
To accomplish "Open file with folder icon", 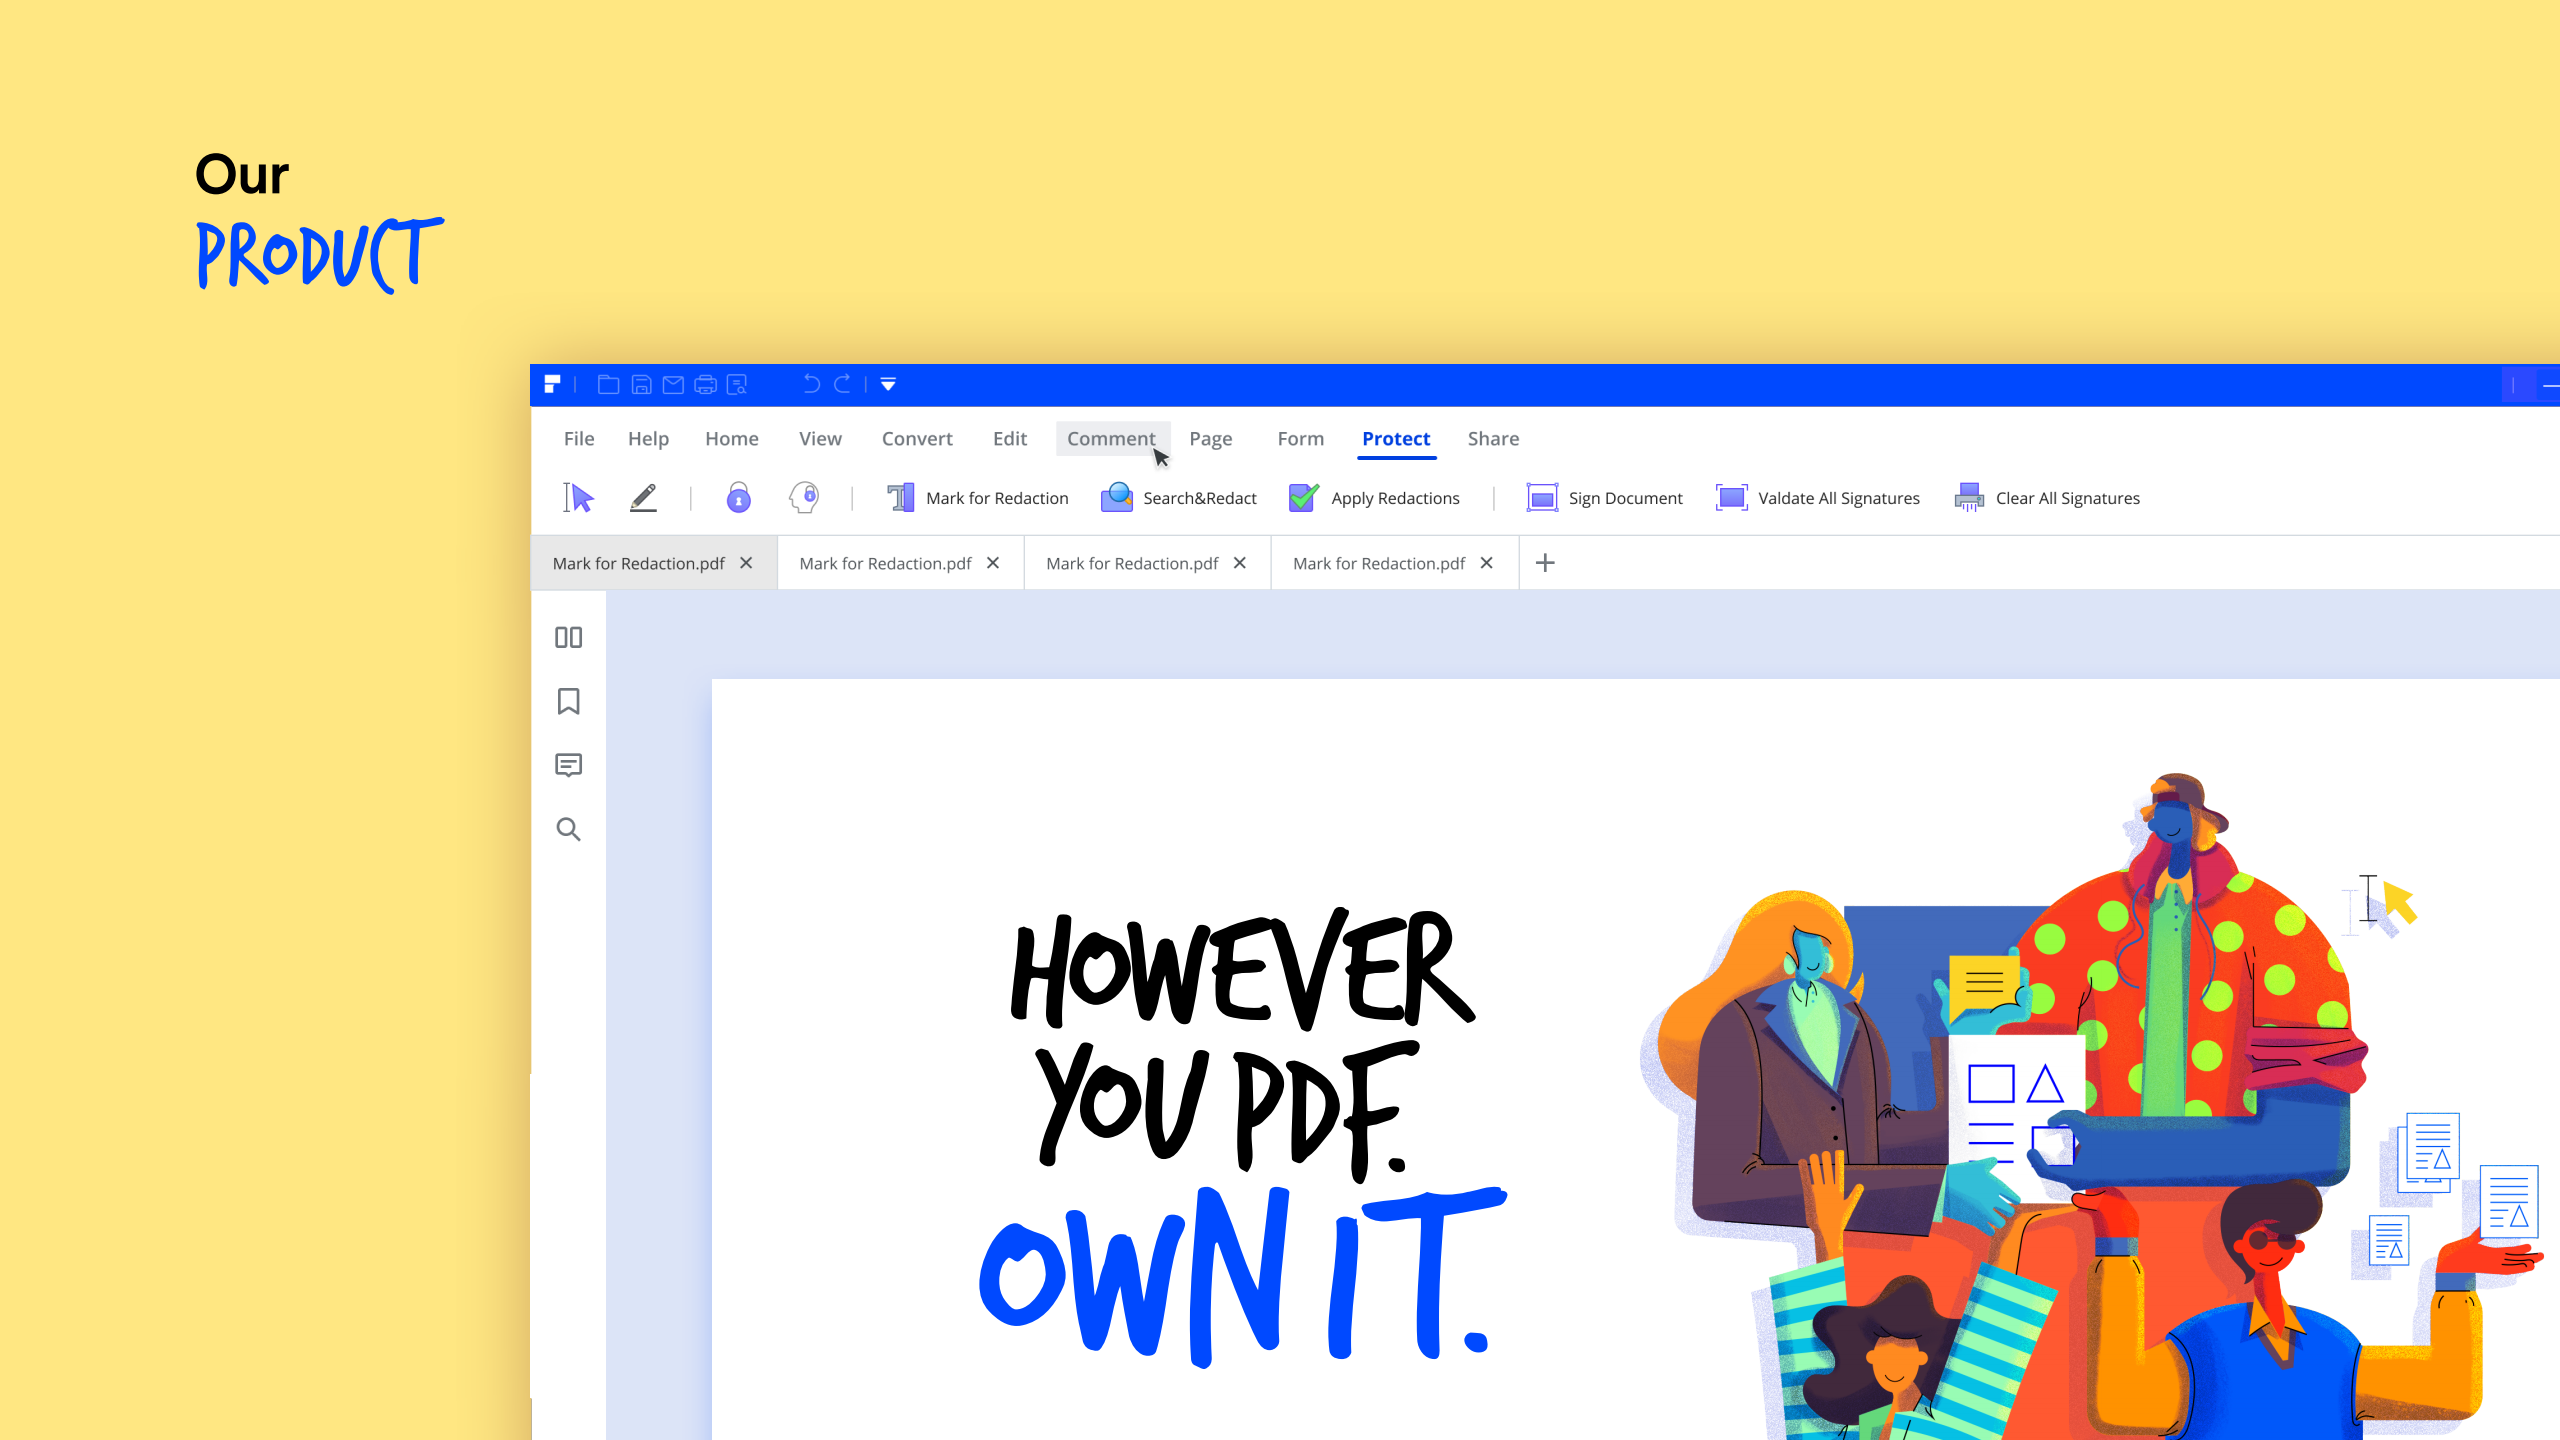I will [x=608, y=384].
